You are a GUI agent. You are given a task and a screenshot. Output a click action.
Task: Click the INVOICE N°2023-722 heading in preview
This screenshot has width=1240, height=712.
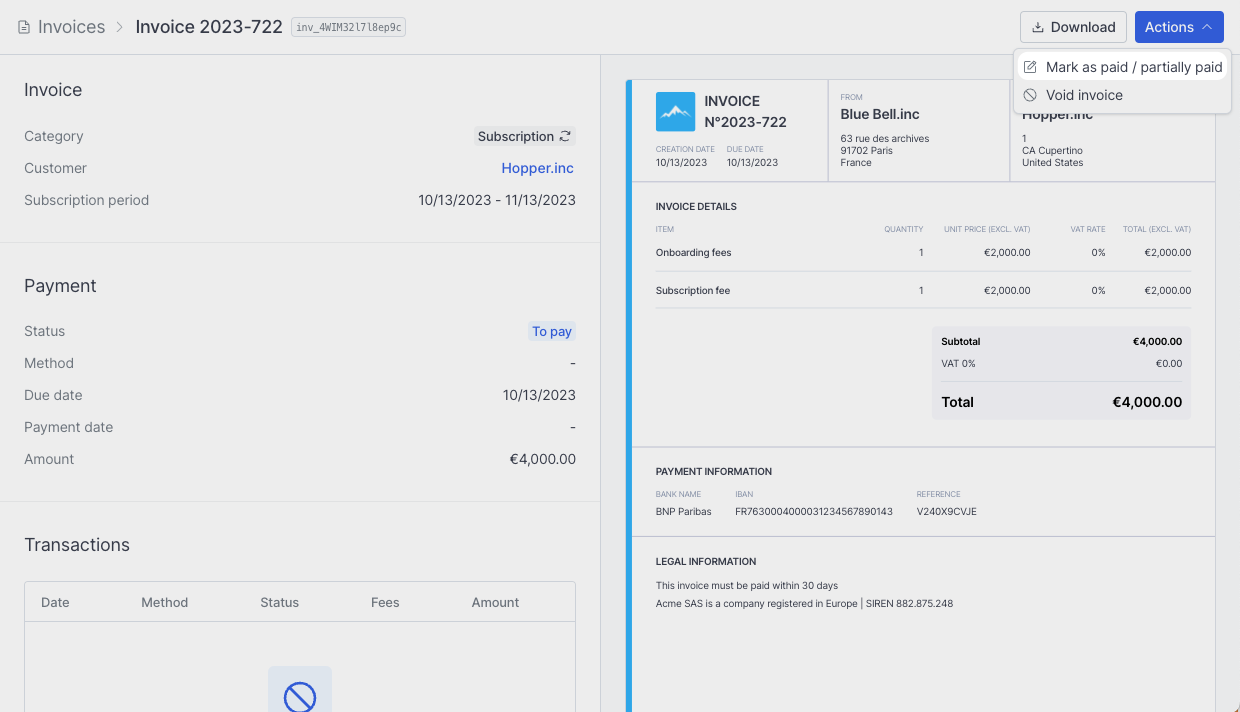[x=745, y=112]
